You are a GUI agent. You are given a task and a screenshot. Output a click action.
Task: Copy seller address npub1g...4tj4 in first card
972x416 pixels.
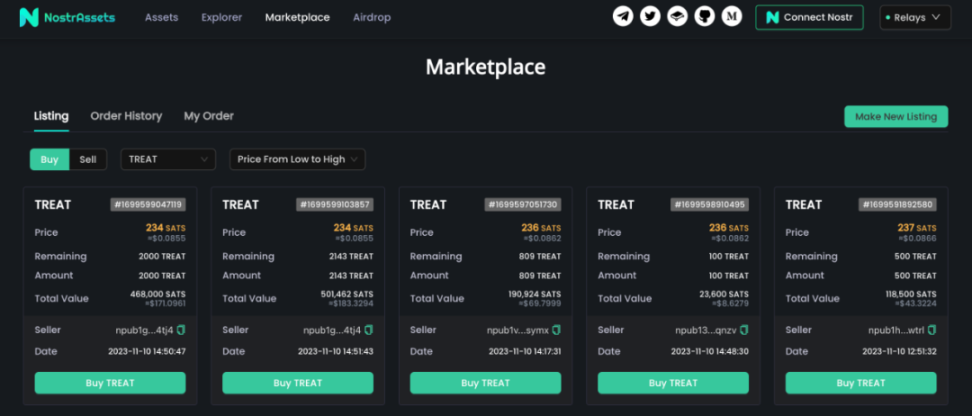point(181,330)
